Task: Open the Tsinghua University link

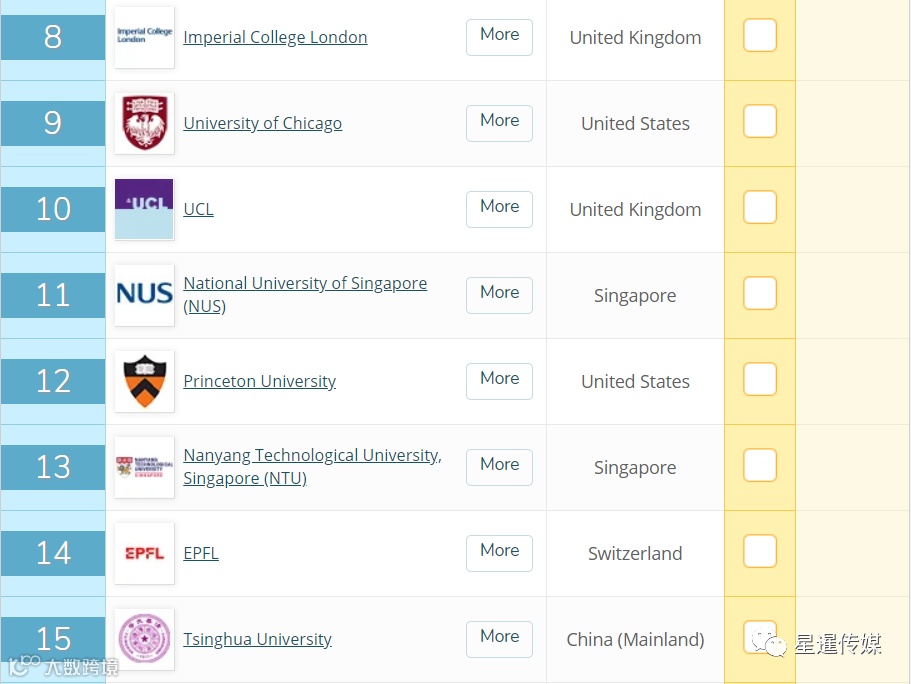Action: (257, 639)
